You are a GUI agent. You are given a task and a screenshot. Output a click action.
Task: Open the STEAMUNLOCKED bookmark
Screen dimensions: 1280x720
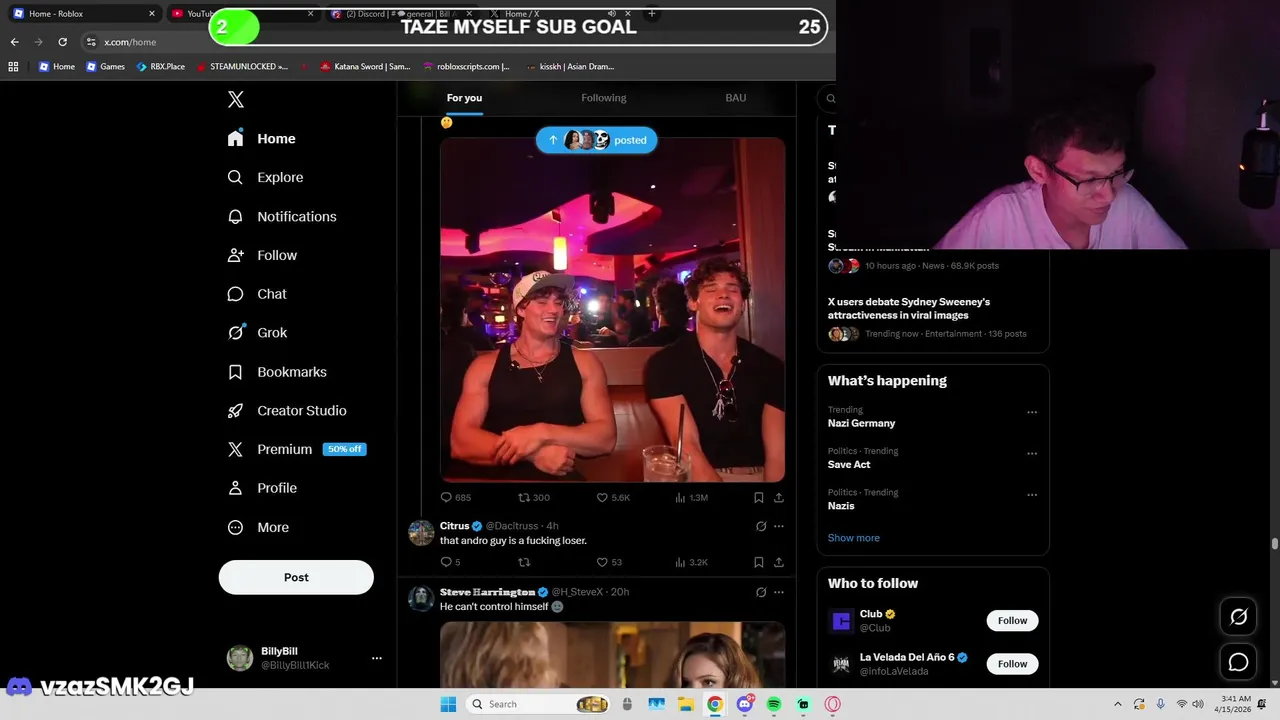tap(241, 67)
